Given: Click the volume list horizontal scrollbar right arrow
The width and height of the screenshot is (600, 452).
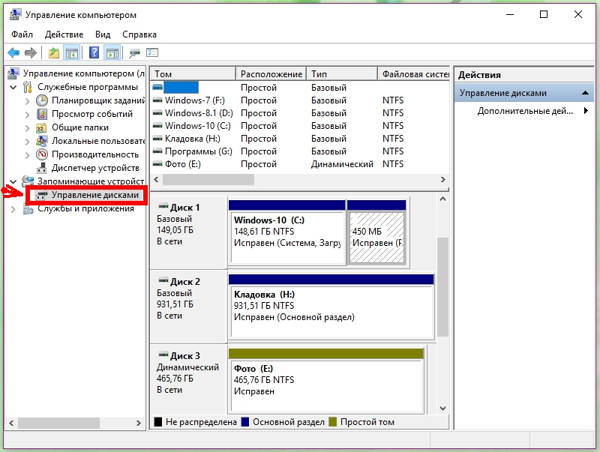Looking at the screenshot, I should (x=443, y=179).
